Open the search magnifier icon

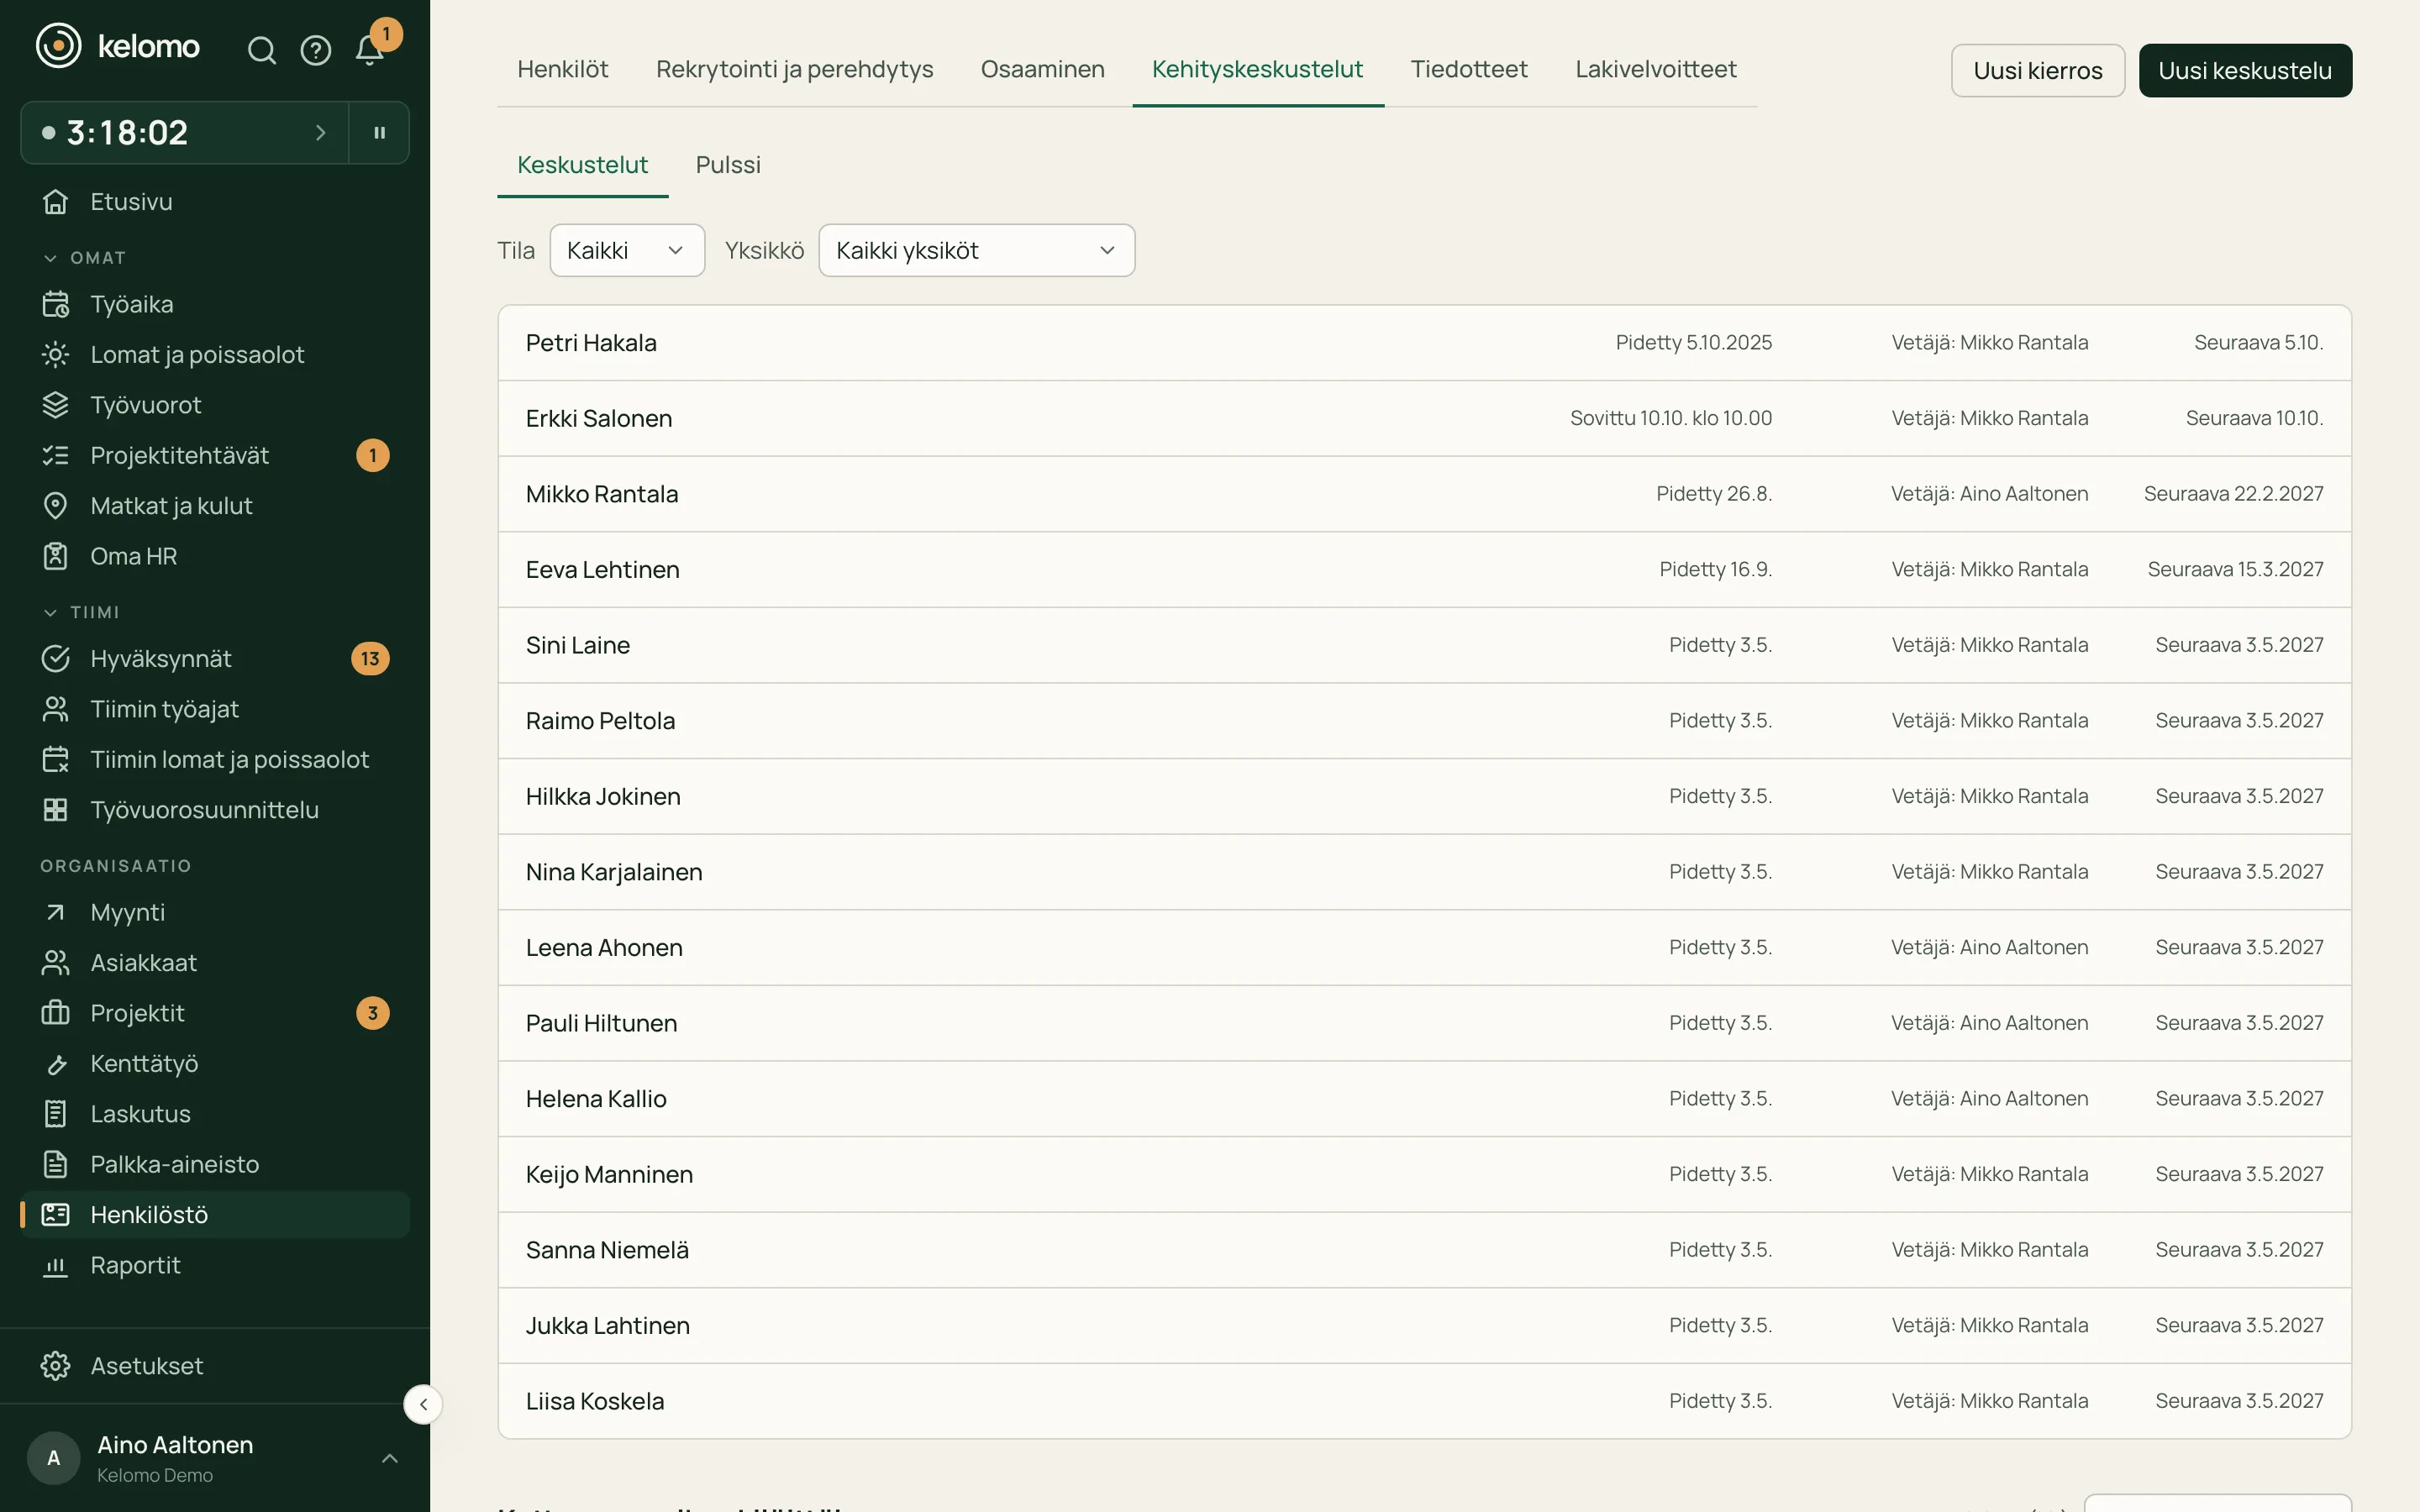pyautogui.click(x=261, y=50)
